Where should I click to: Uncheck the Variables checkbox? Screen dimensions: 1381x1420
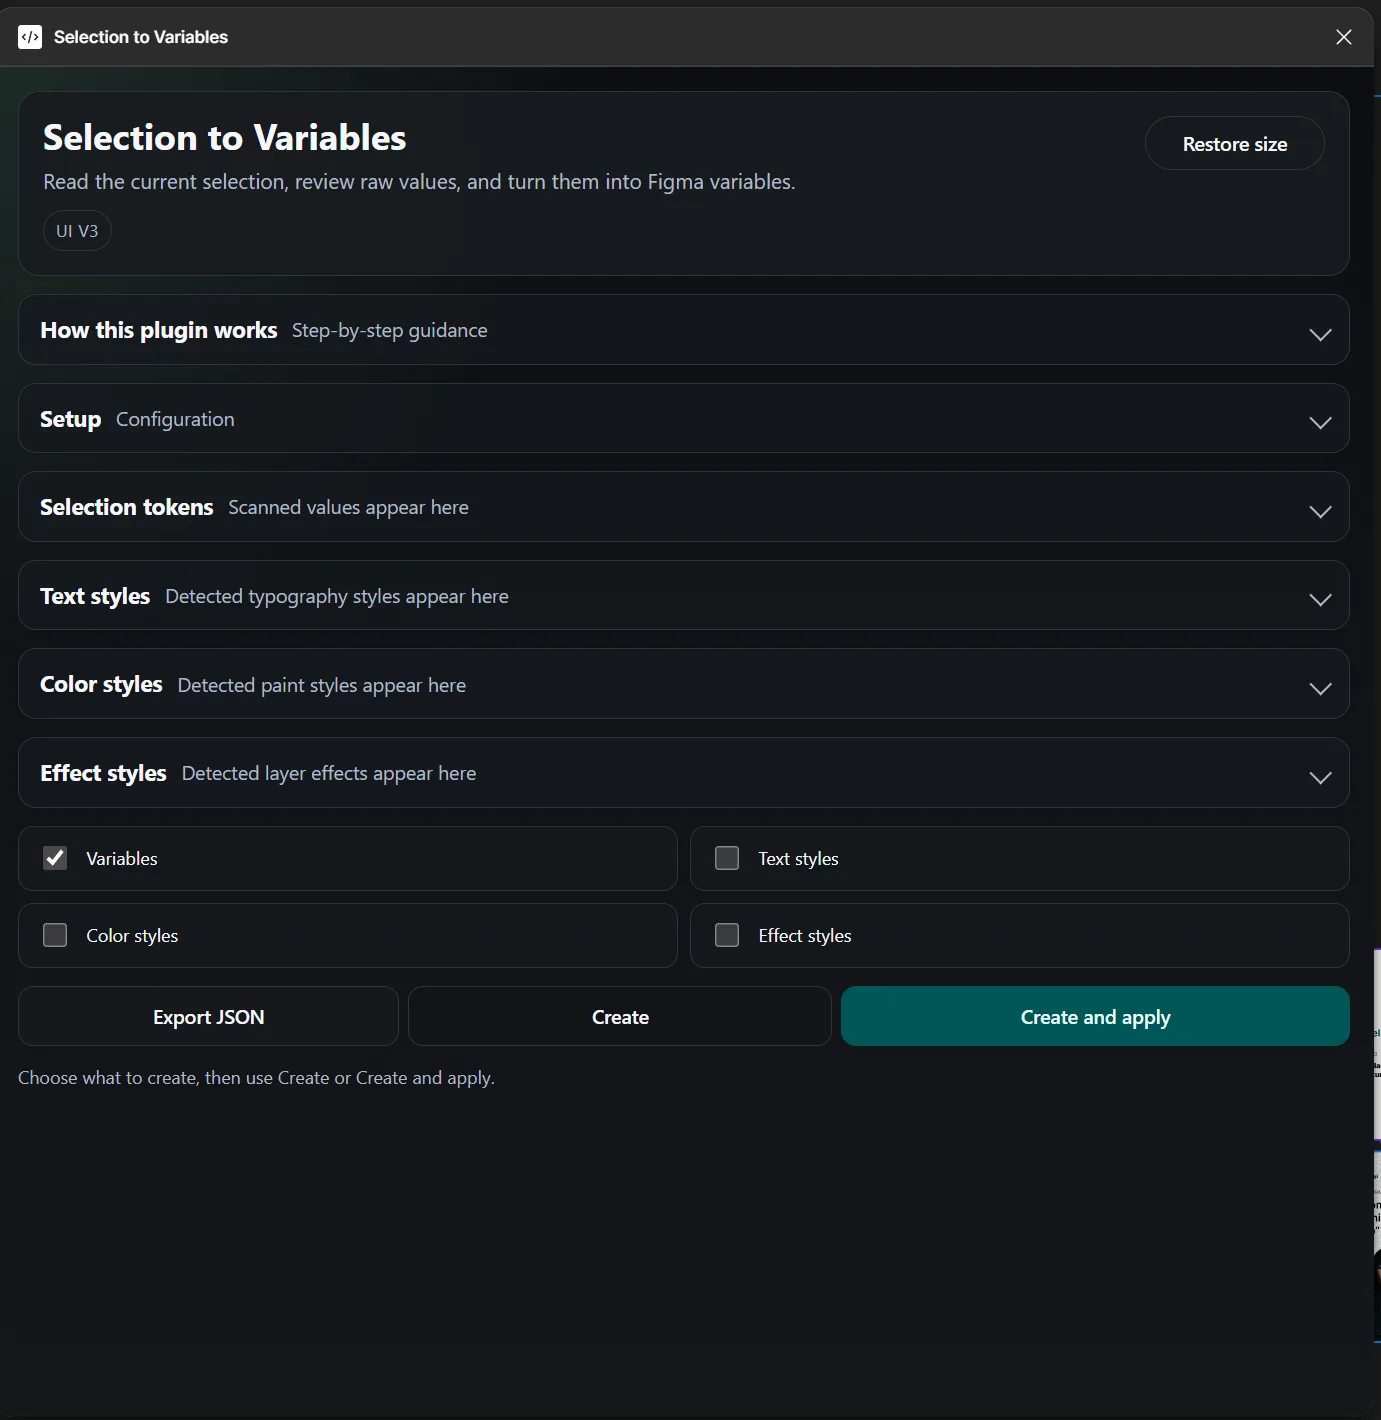click(55, 858)
